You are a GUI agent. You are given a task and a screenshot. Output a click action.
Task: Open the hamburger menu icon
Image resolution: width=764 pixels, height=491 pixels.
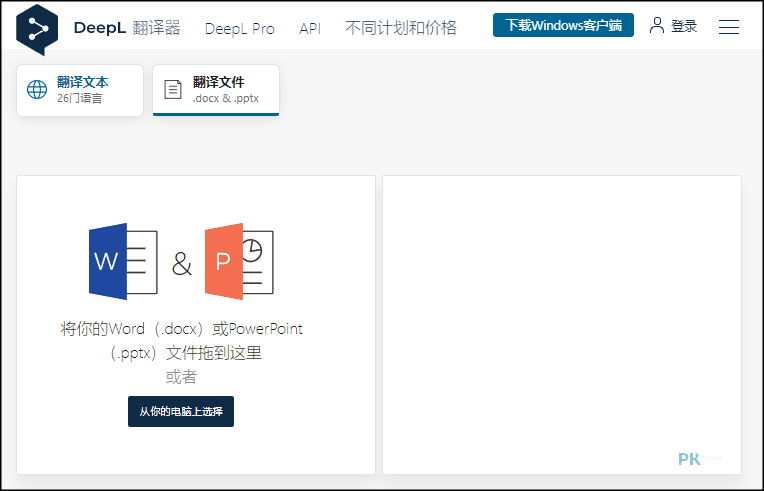point(729,27)
